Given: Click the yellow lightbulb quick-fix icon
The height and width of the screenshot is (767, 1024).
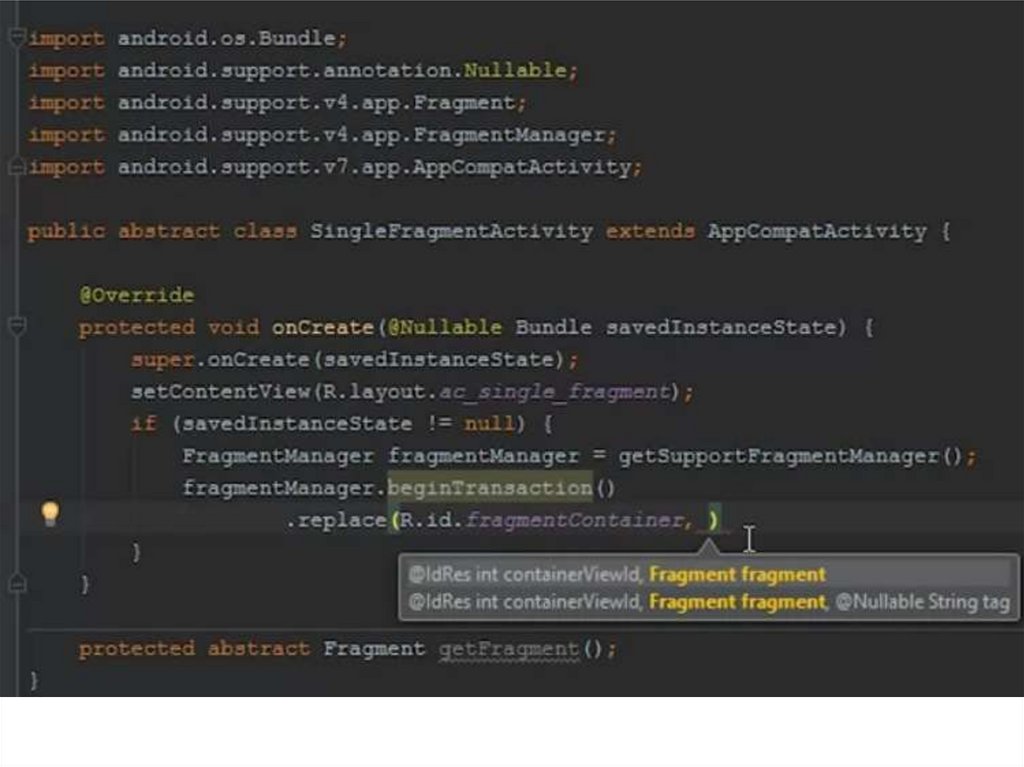Looking at the screenshot, I should pyautogui.click(x=49, y=515).
